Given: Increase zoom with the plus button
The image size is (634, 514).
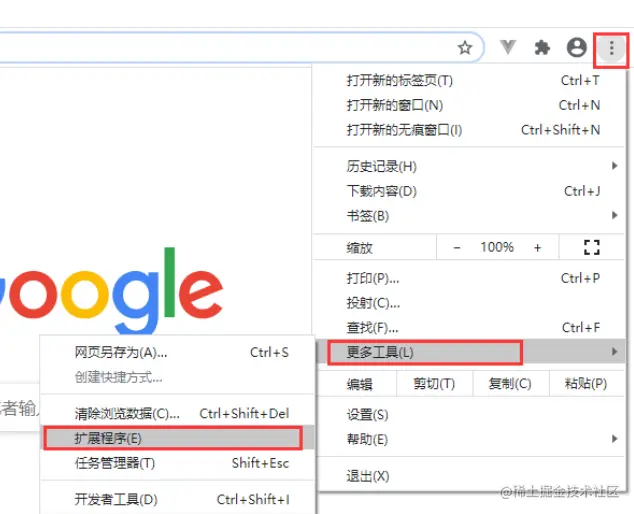Looking at the screenshot, I should click(537, 247).
